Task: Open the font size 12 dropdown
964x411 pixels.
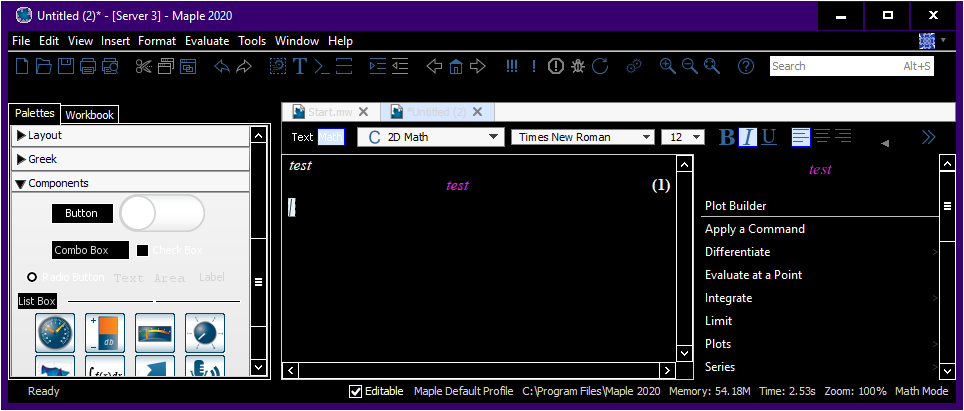Action: tap(682, 137)
